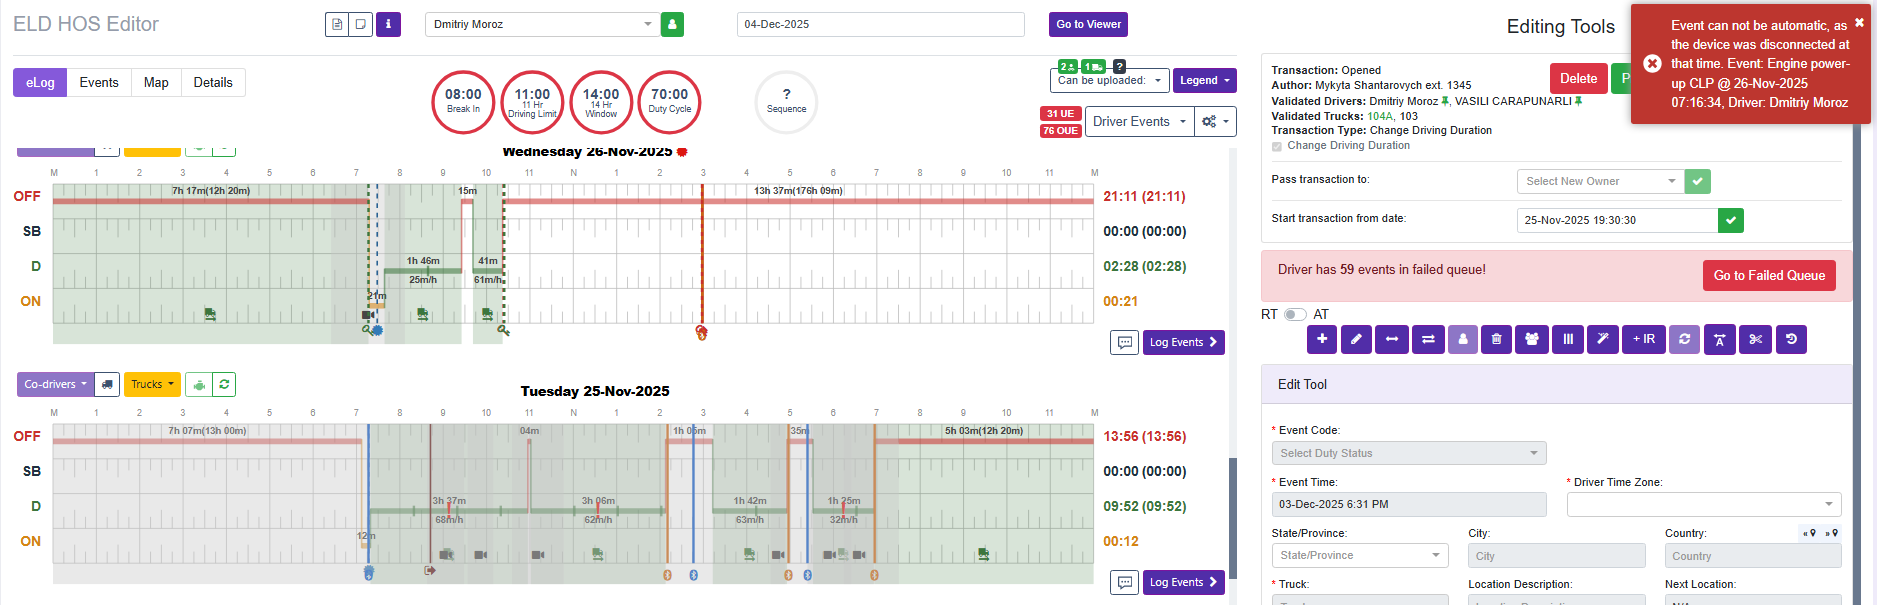
Task: Toggle the RT/AT switch
Action: click(1295, 314)
